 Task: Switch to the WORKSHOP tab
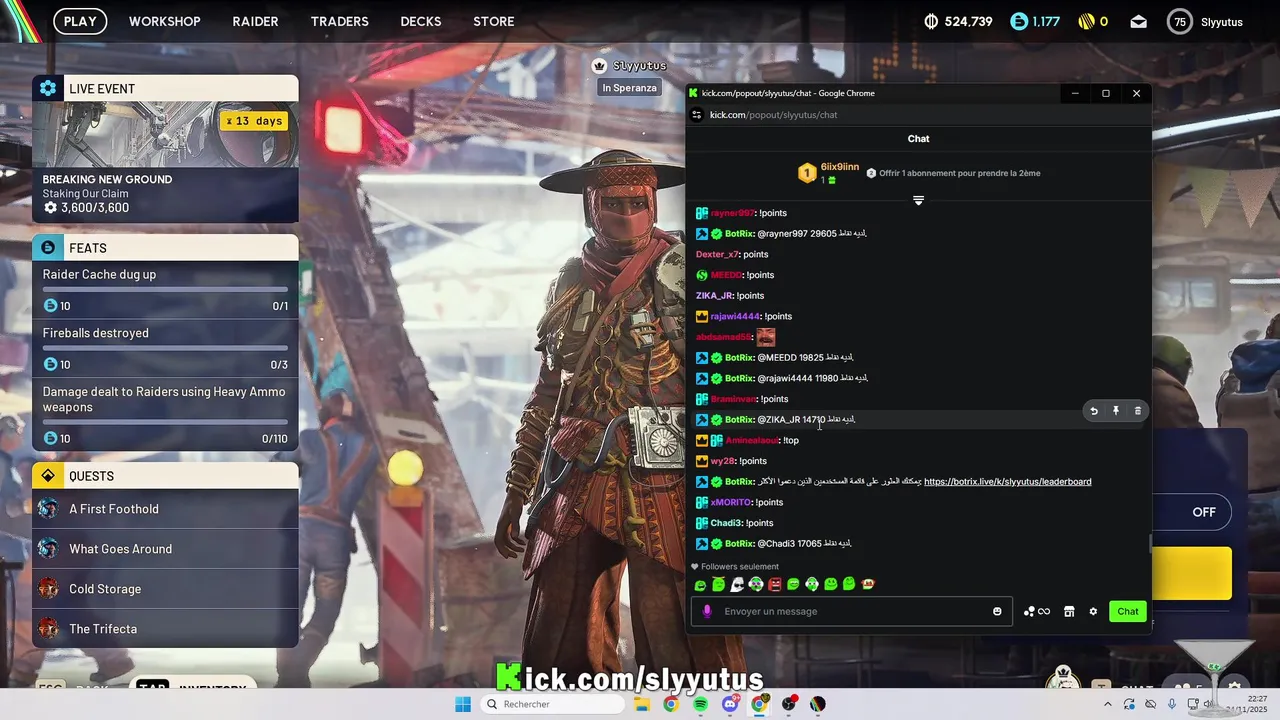165,21
